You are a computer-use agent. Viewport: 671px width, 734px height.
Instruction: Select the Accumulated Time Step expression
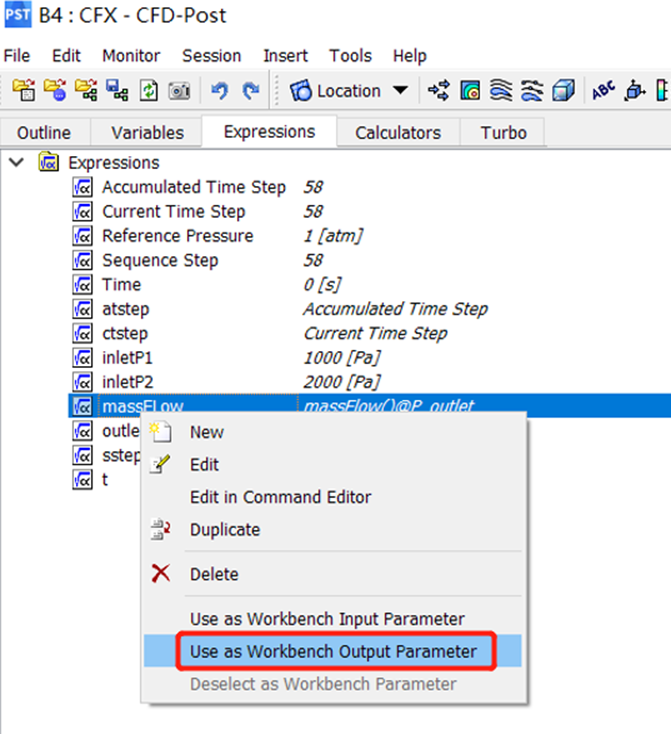coord(194,187)
